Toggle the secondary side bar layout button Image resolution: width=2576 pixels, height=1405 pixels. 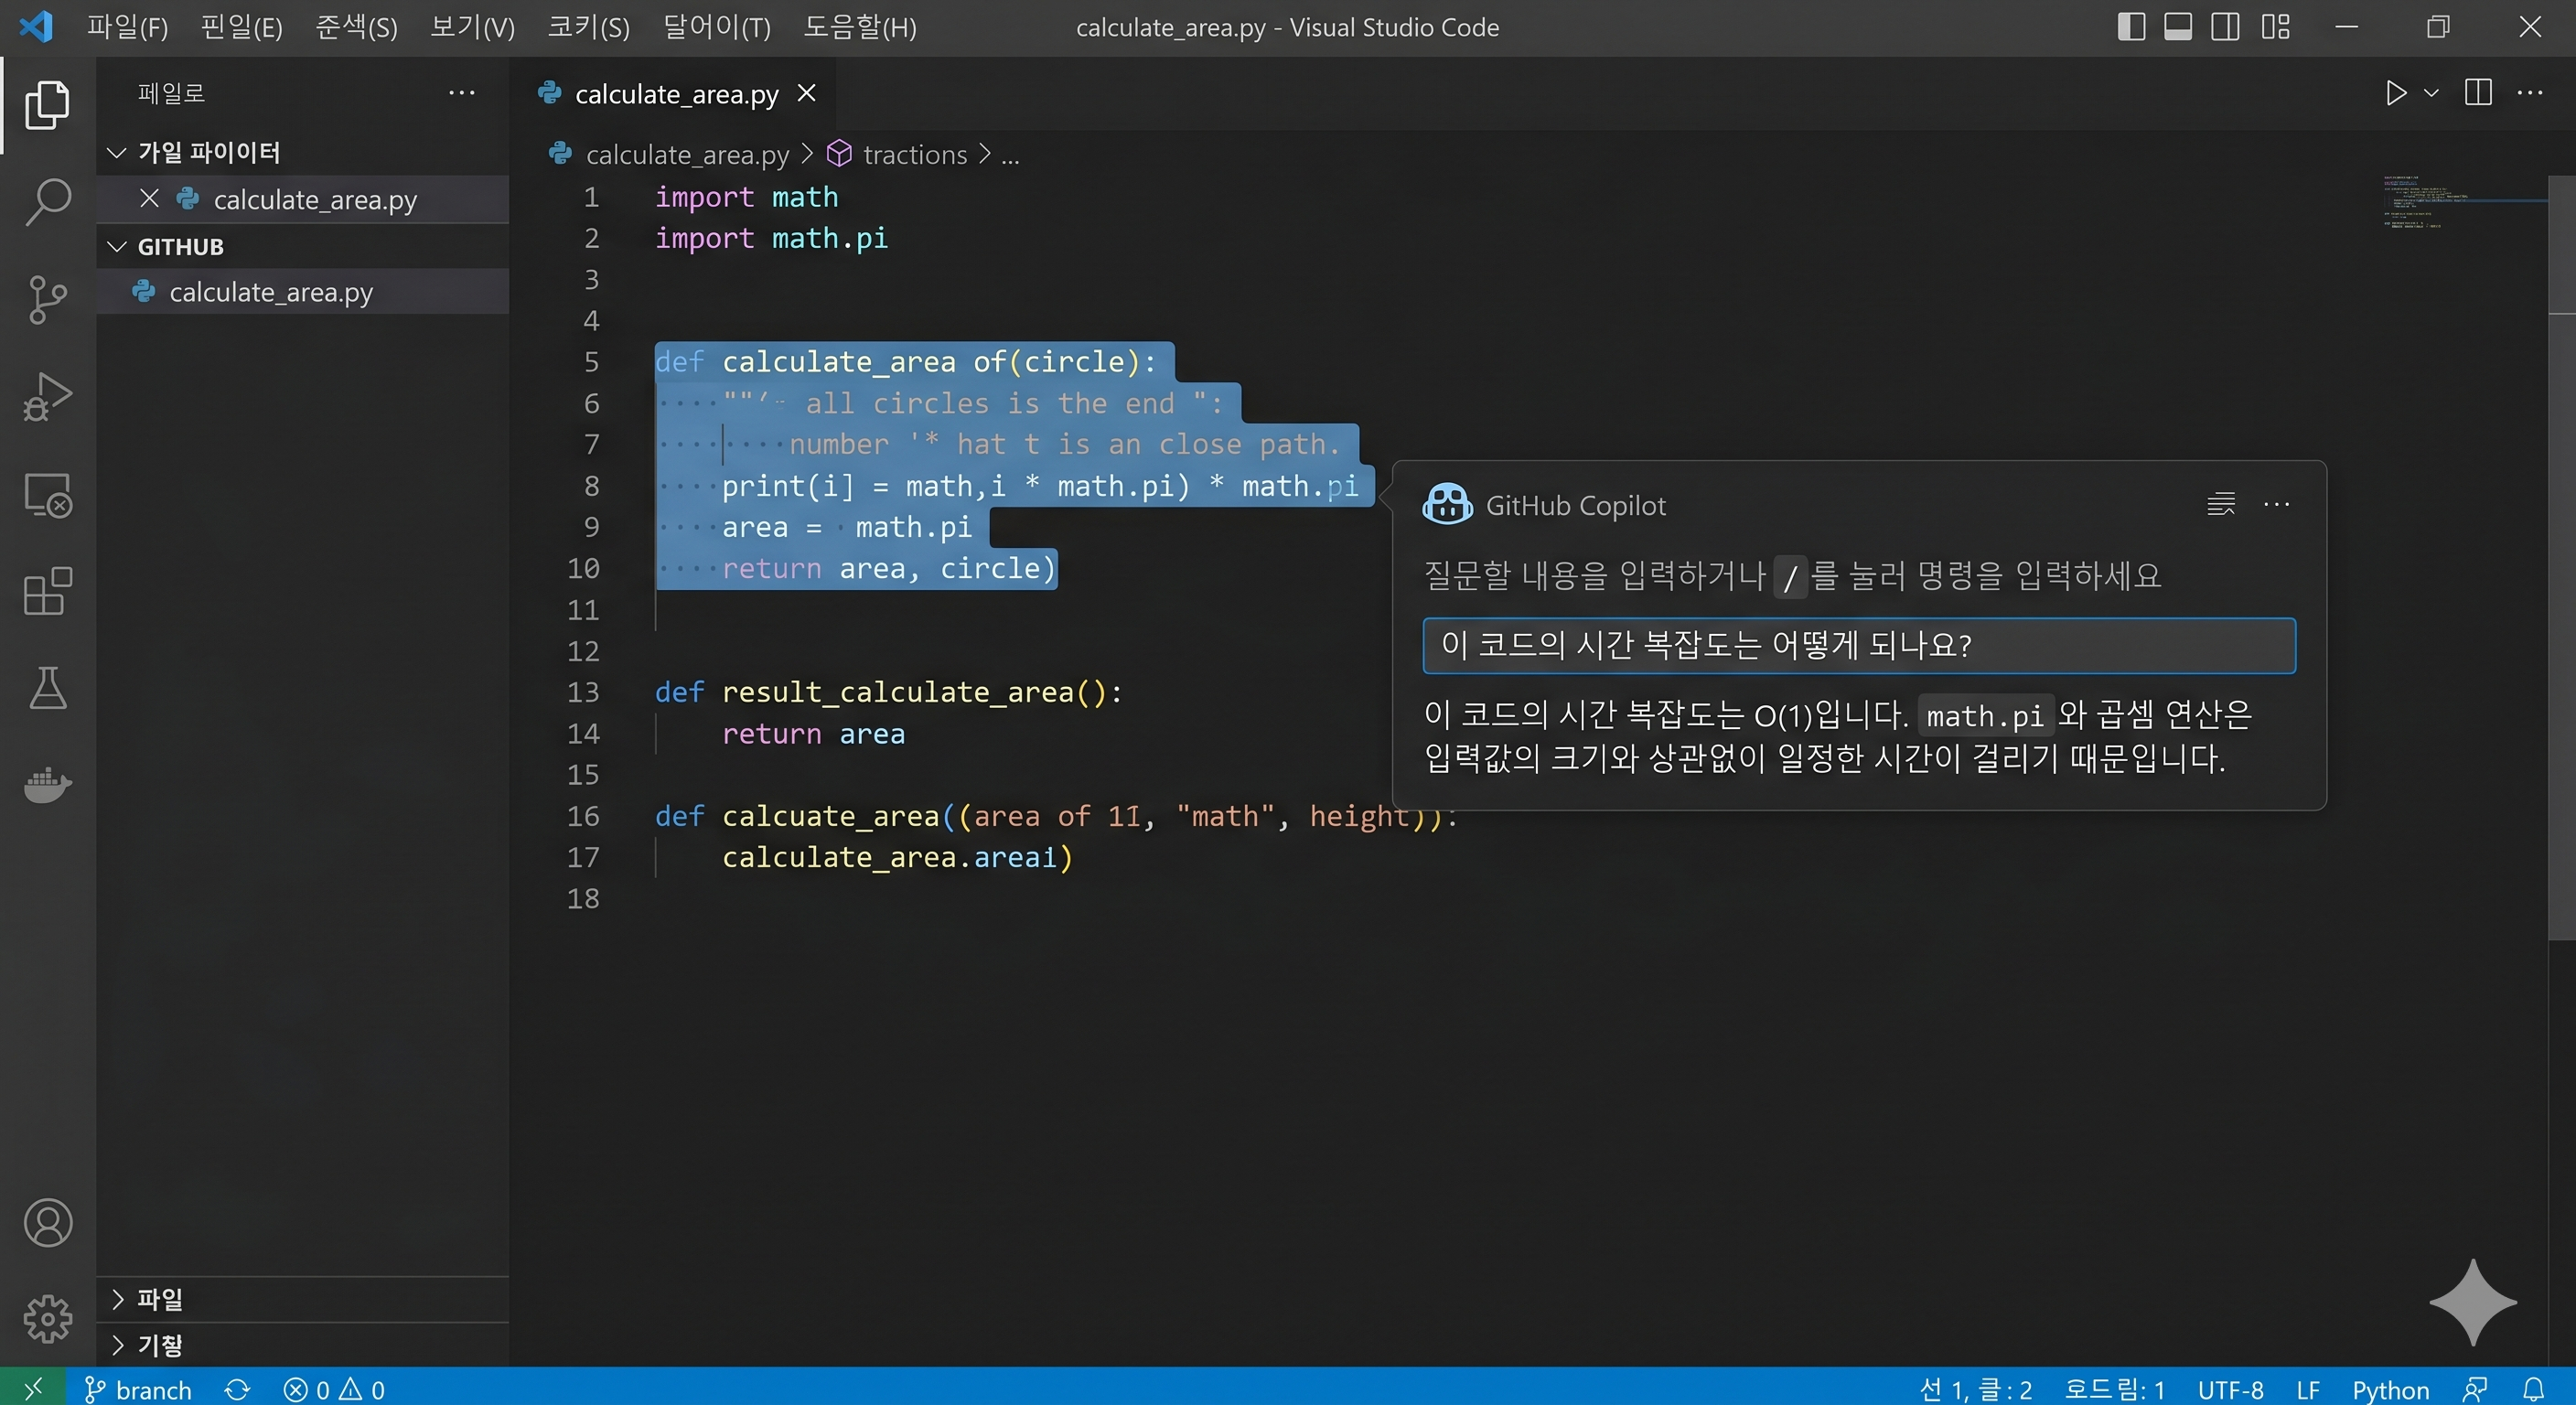(2225, 27)
